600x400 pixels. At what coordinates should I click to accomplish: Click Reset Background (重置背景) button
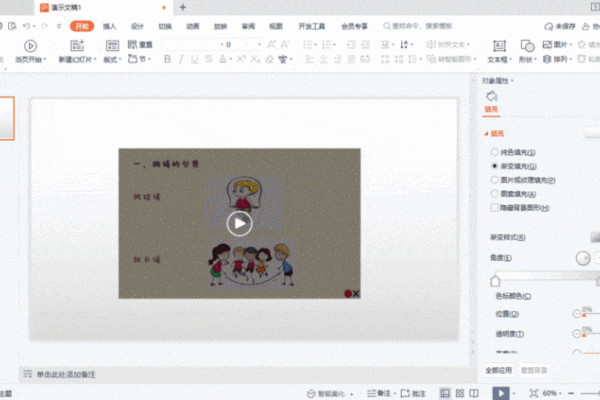tap(534, 370)
